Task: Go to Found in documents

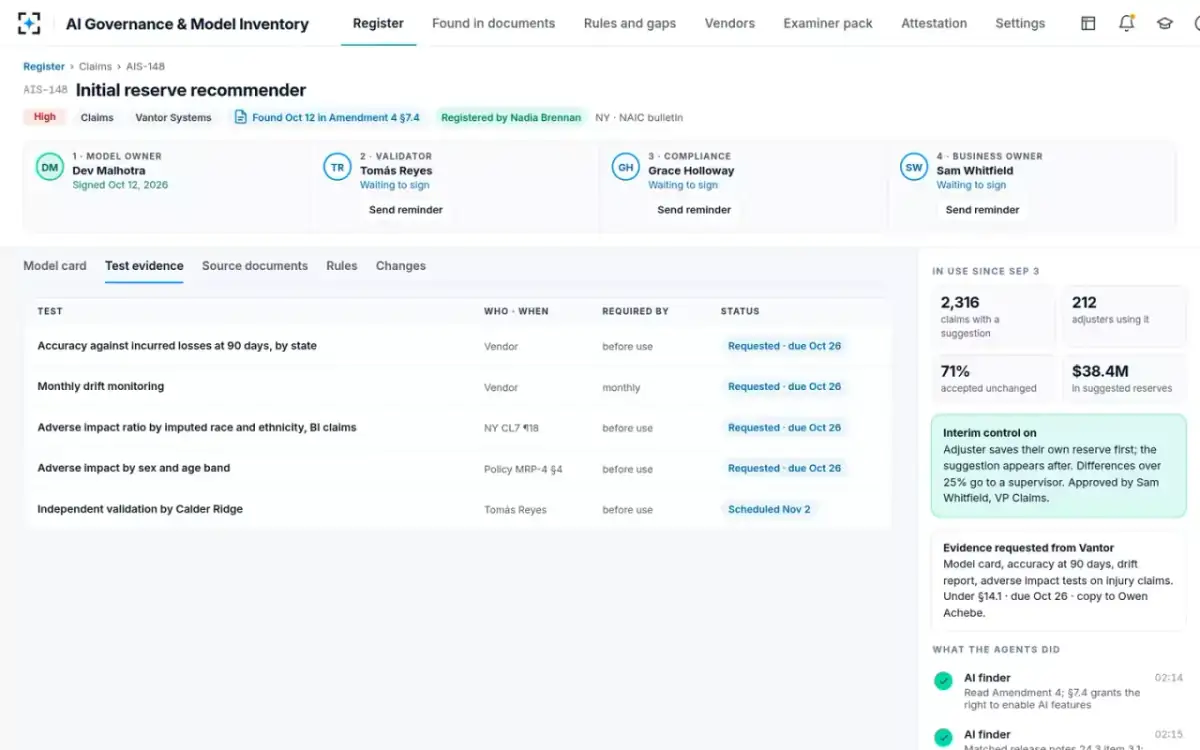Action: (493, 23)
